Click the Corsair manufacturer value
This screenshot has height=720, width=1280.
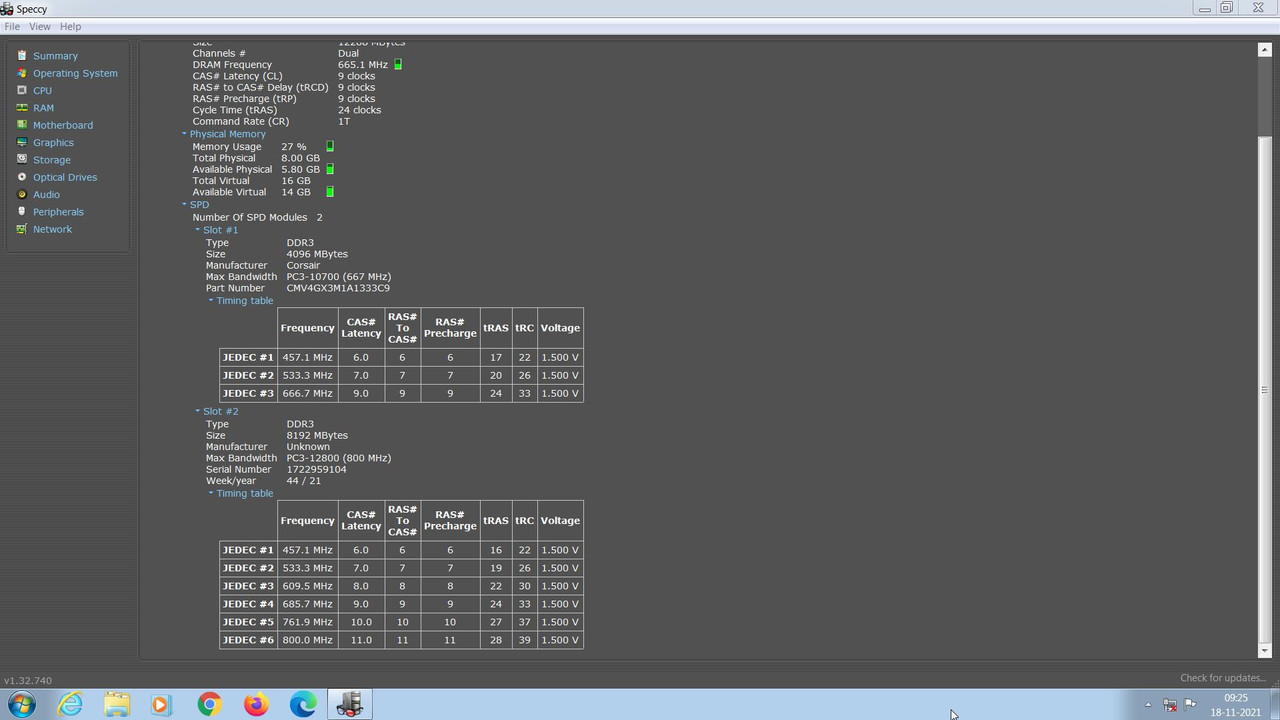pyautogui.click(x=303, y=266)
